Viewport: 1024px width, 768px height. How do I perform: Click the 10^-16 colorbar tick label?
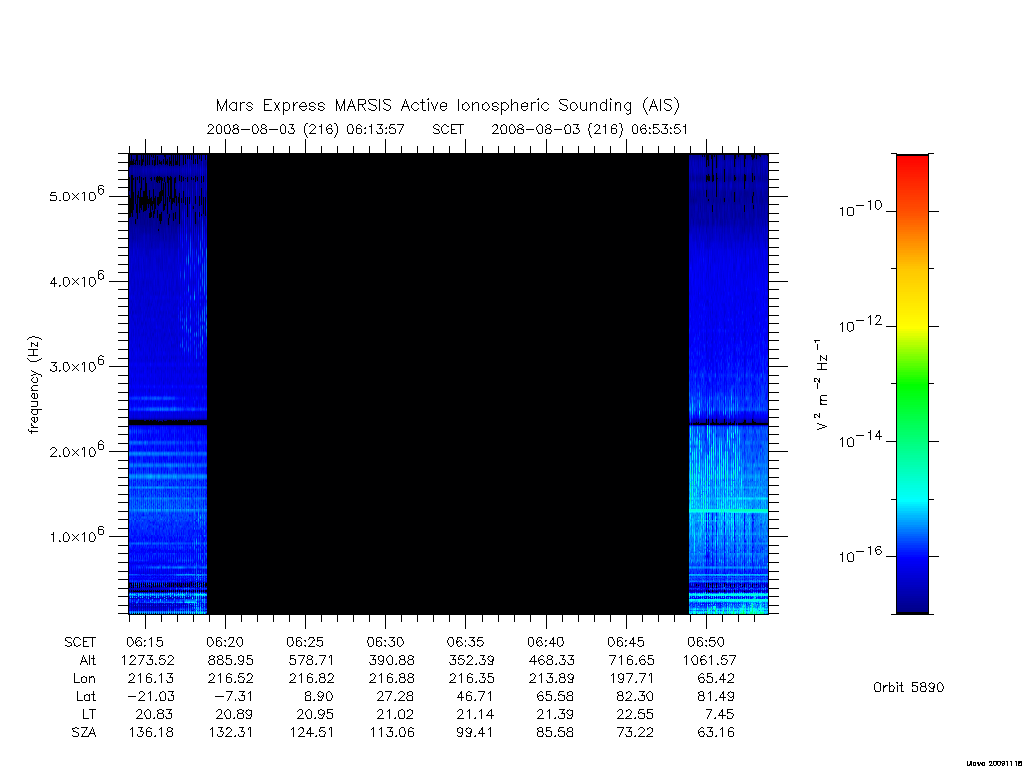click(x=860, y=555)
